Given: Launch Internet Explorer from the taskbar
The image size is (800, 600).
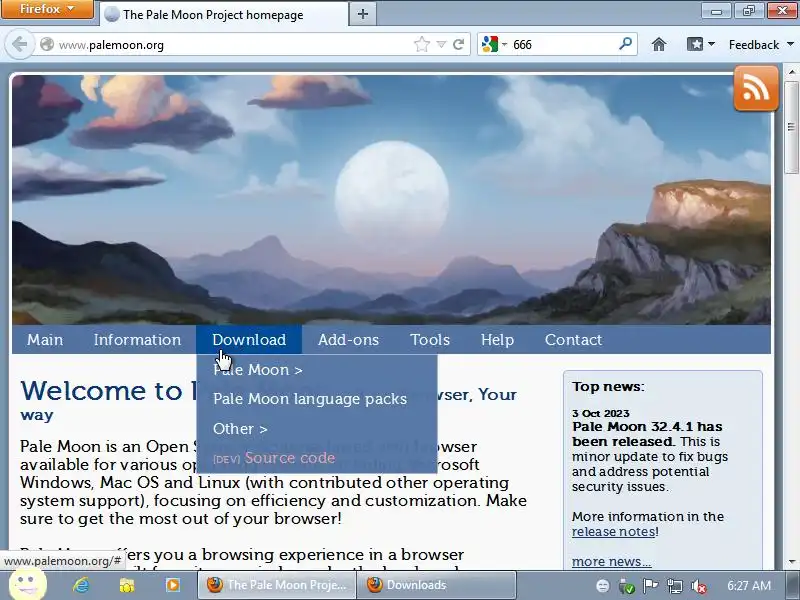Looking at the screenshot, I should click(x=81, y=585).
